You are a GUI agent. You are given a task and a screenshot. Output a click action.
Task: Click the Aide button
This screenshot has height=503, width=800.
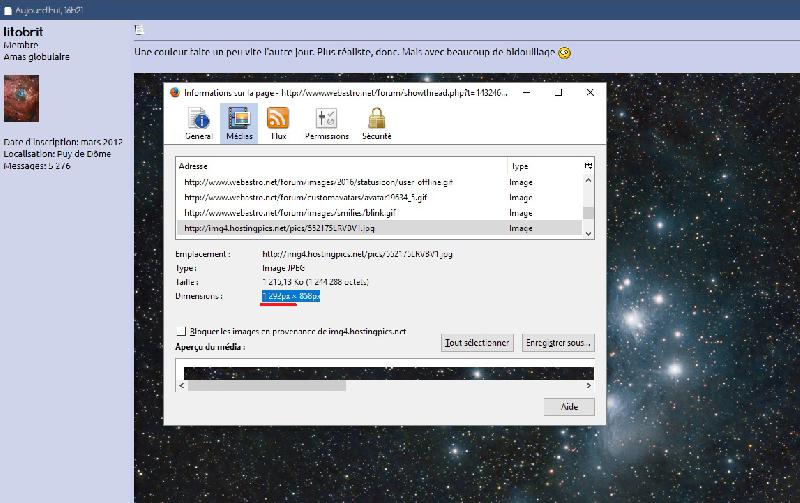click(569, 407)
